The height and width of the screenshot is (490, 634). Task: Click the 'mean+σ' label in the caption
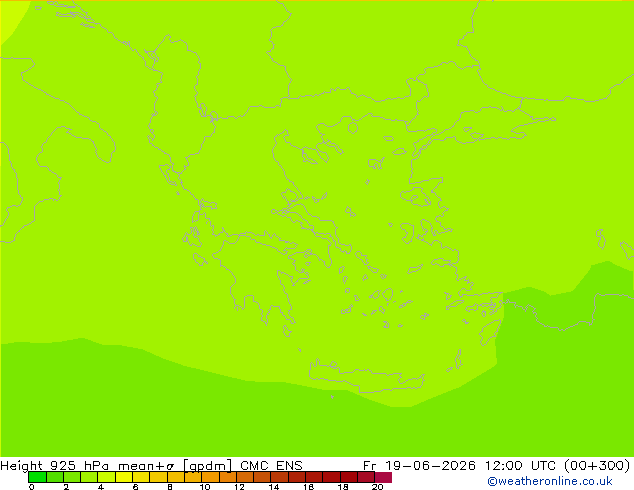[146, 466]
